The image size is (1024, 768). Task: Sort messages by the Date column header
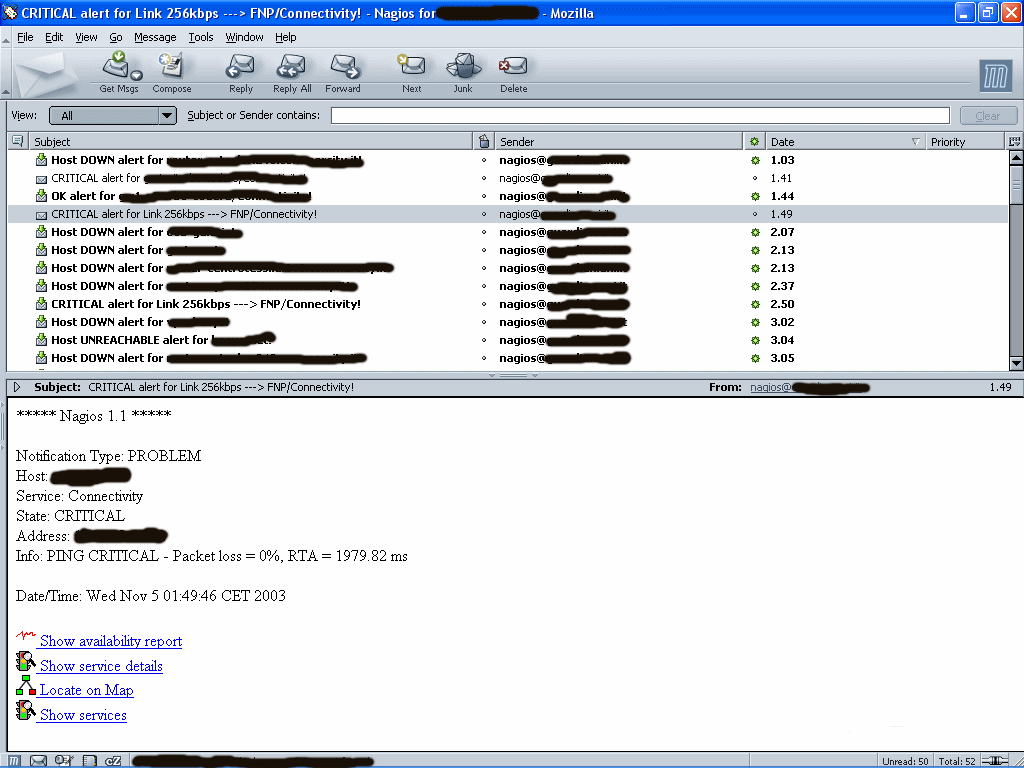[x=845, y=141]
